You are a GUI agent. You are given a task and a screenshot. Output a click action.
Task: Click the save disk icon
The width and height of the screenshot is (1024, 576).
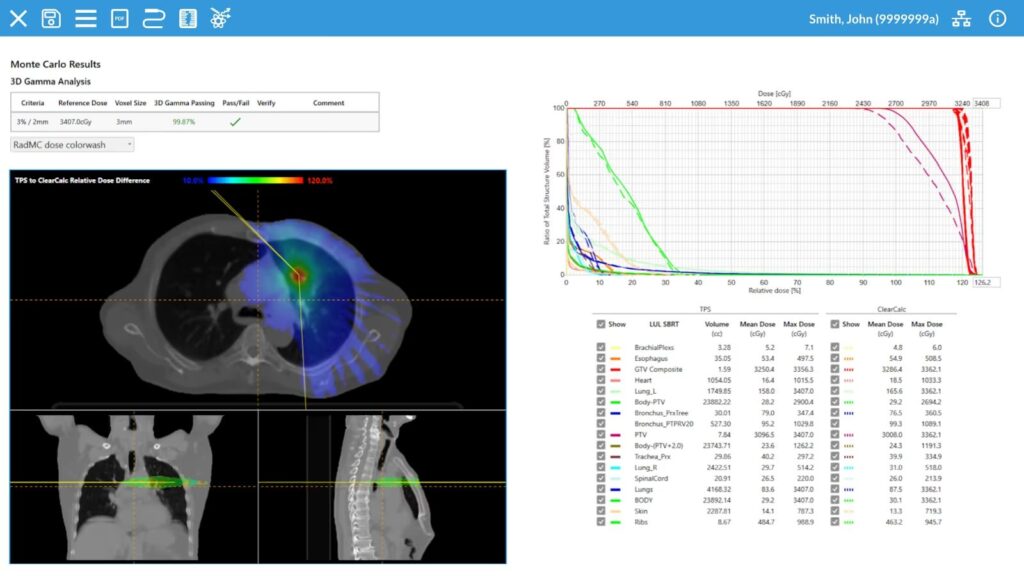pyautogui.click(x=51, y=18)
